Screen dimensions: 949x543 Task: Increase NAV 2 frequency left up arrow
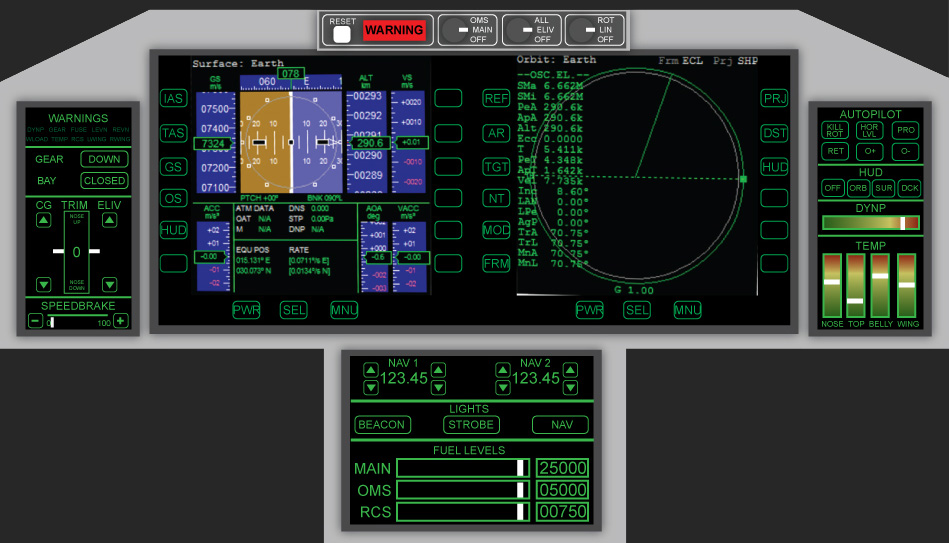point(503,370)
